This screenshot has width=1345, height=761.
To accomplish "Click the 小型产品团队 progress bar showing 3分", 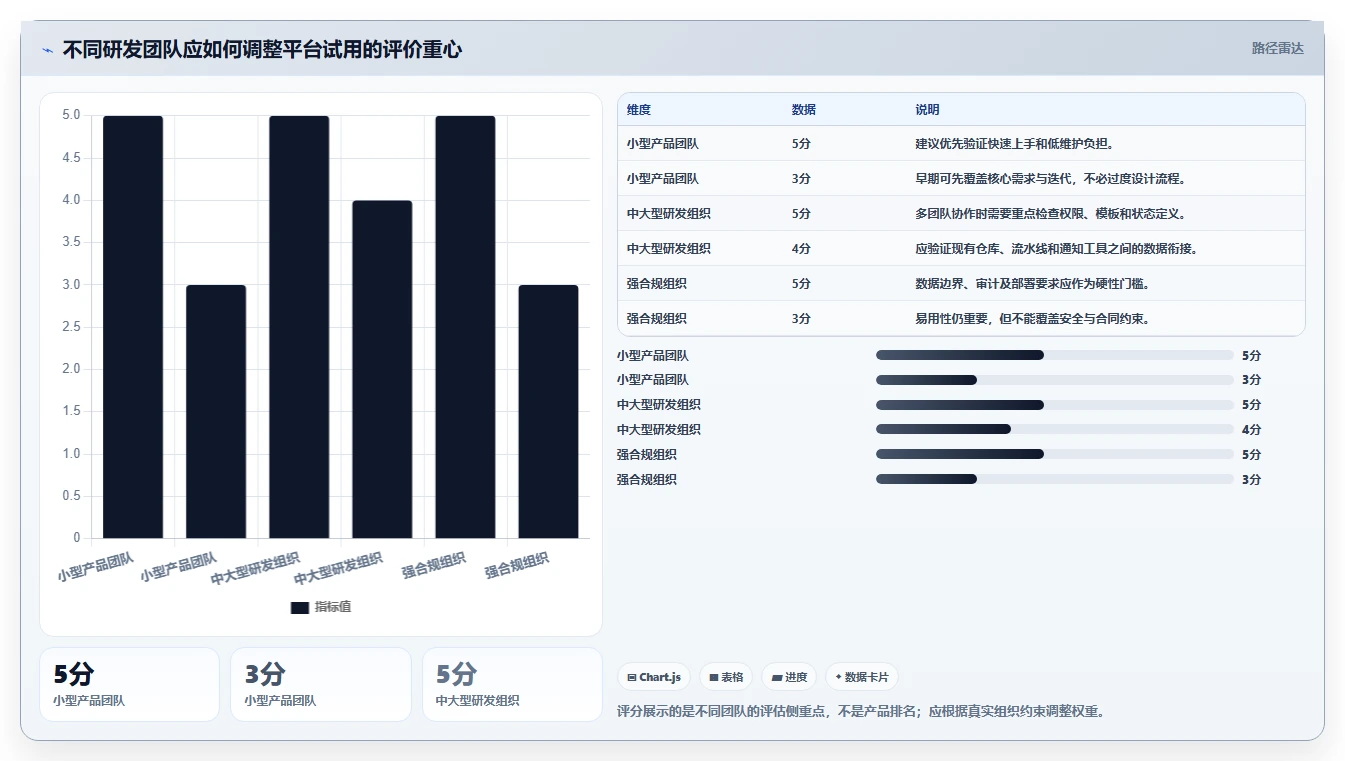I will pyautogui.click(x=1055, y=380).
